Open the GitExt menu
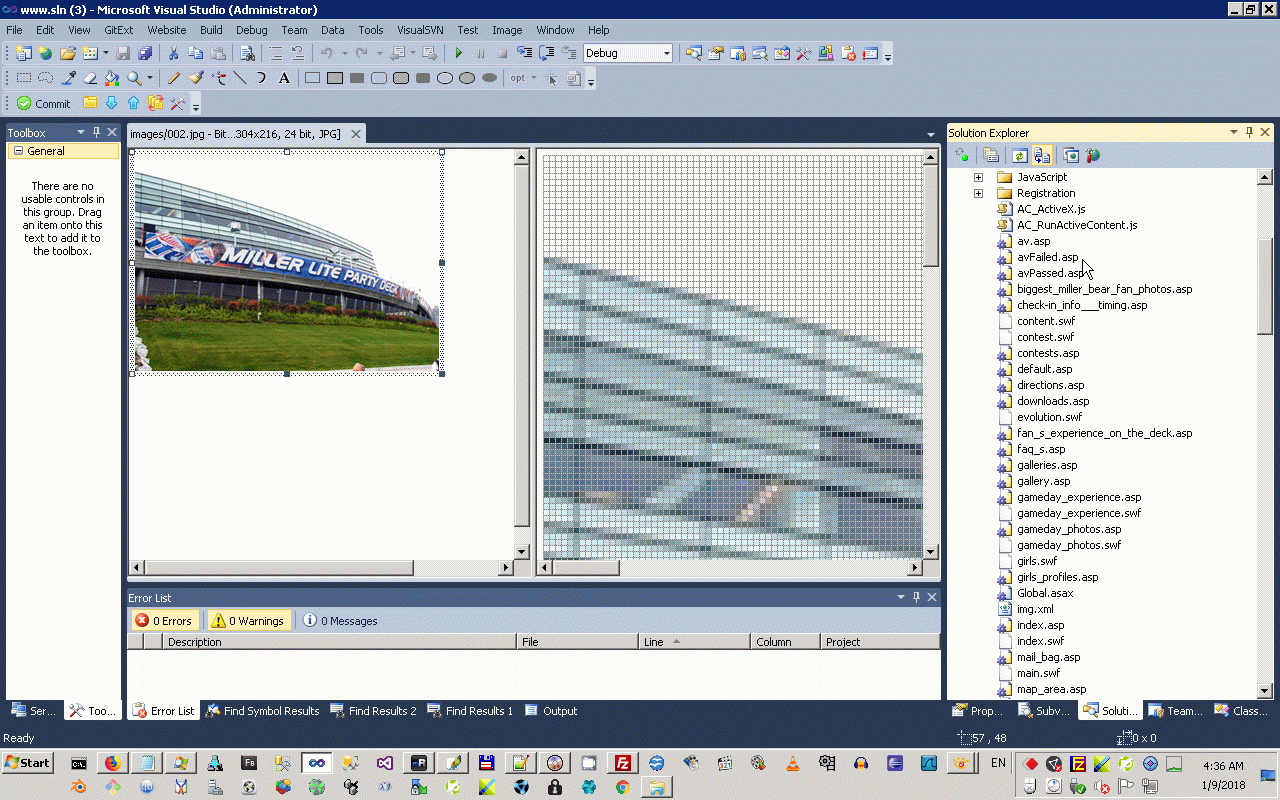This screenshot has width=1280, height=800. (118, 30)
